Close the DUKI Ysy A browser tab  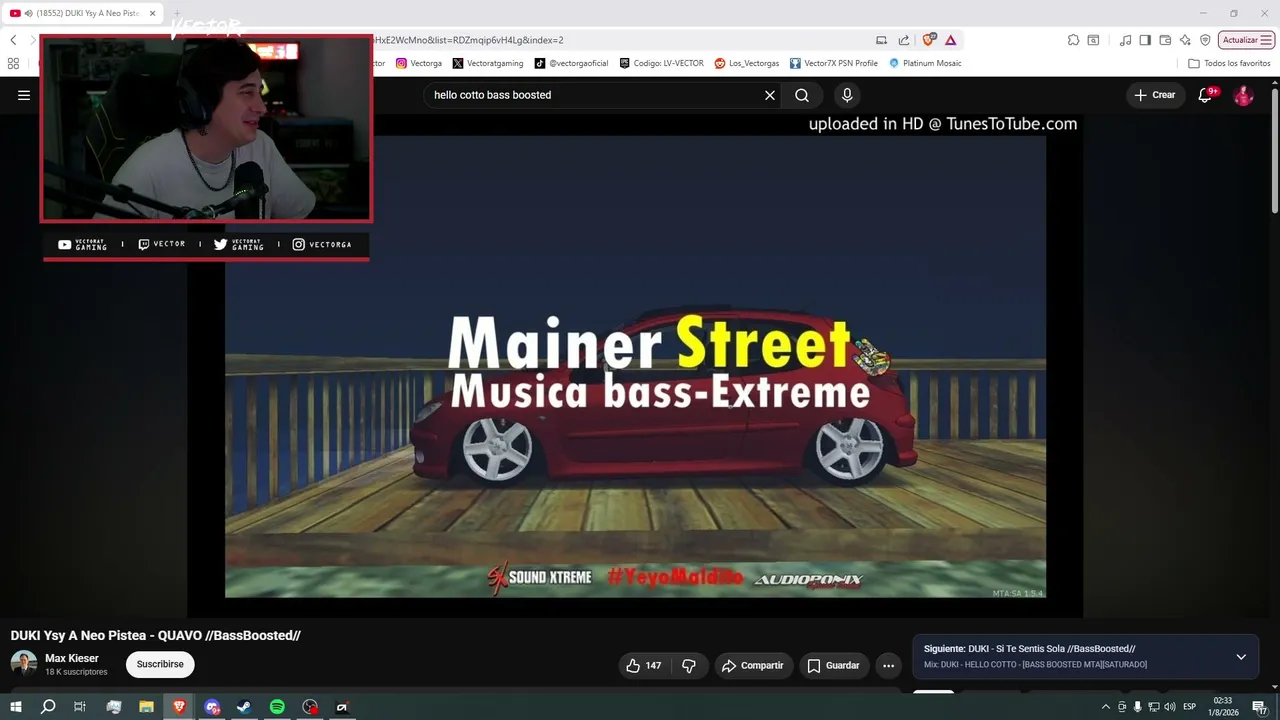click(153, 13)
